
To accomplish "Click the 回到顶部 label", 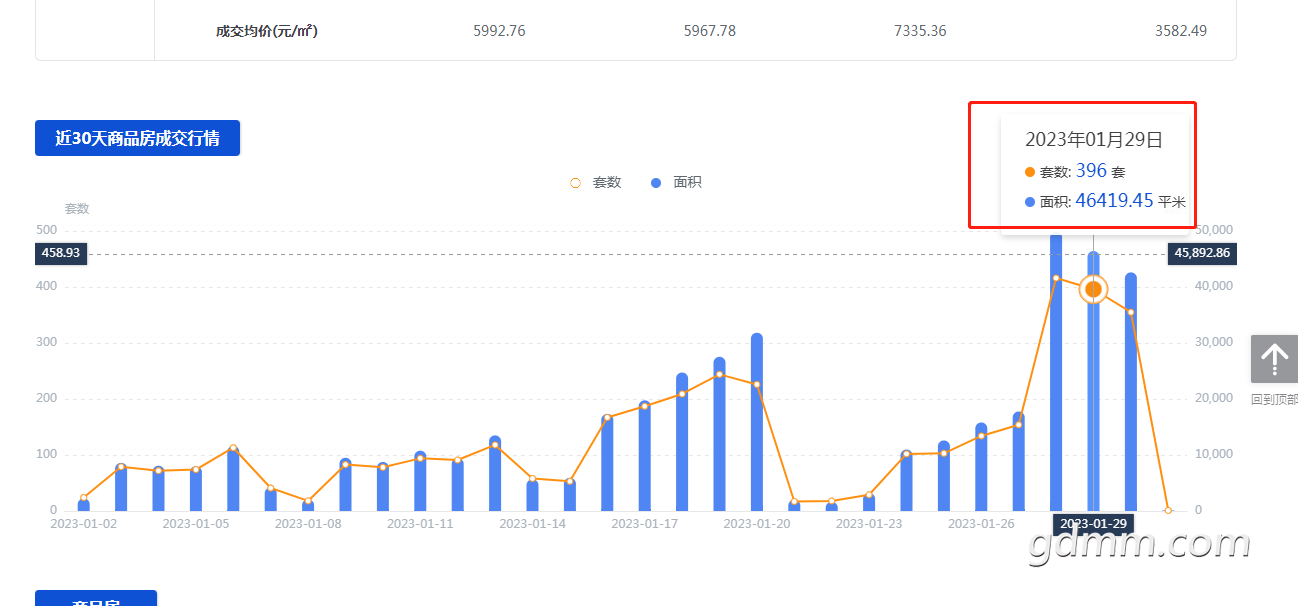I will click(1274, 399).
